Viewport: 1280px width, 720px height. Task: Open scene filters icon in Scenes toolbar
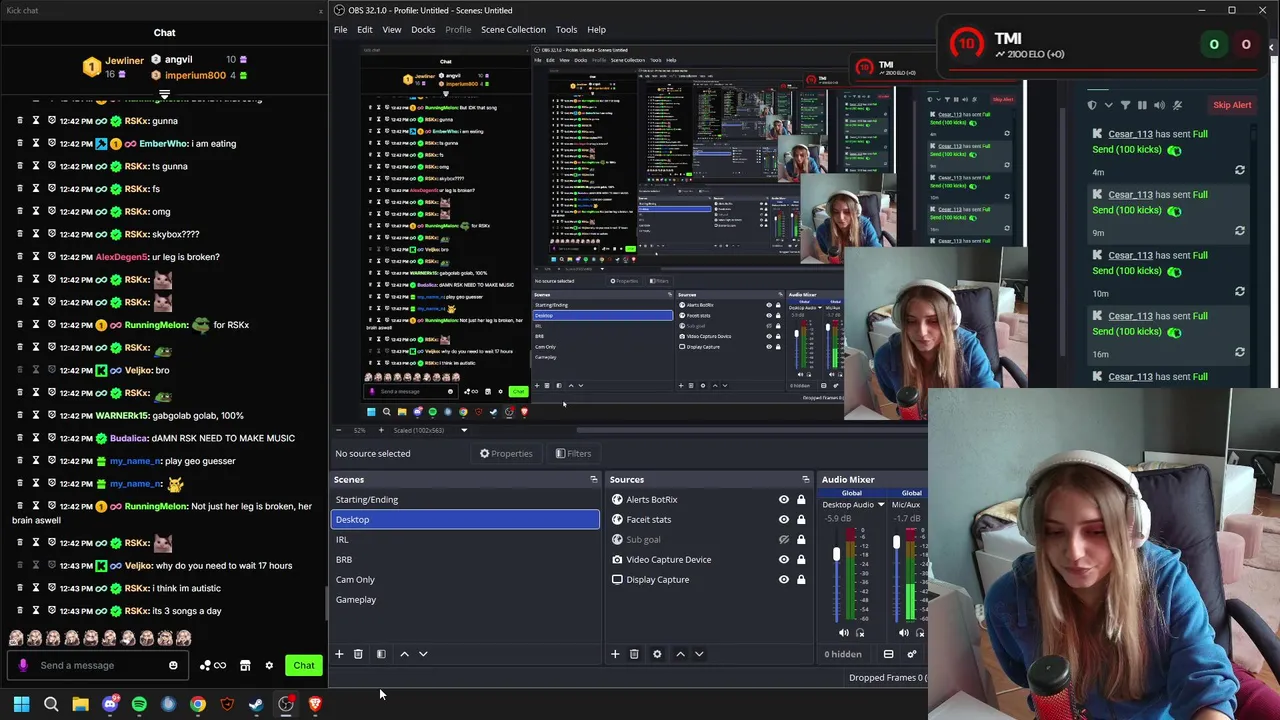pos(381,654)
